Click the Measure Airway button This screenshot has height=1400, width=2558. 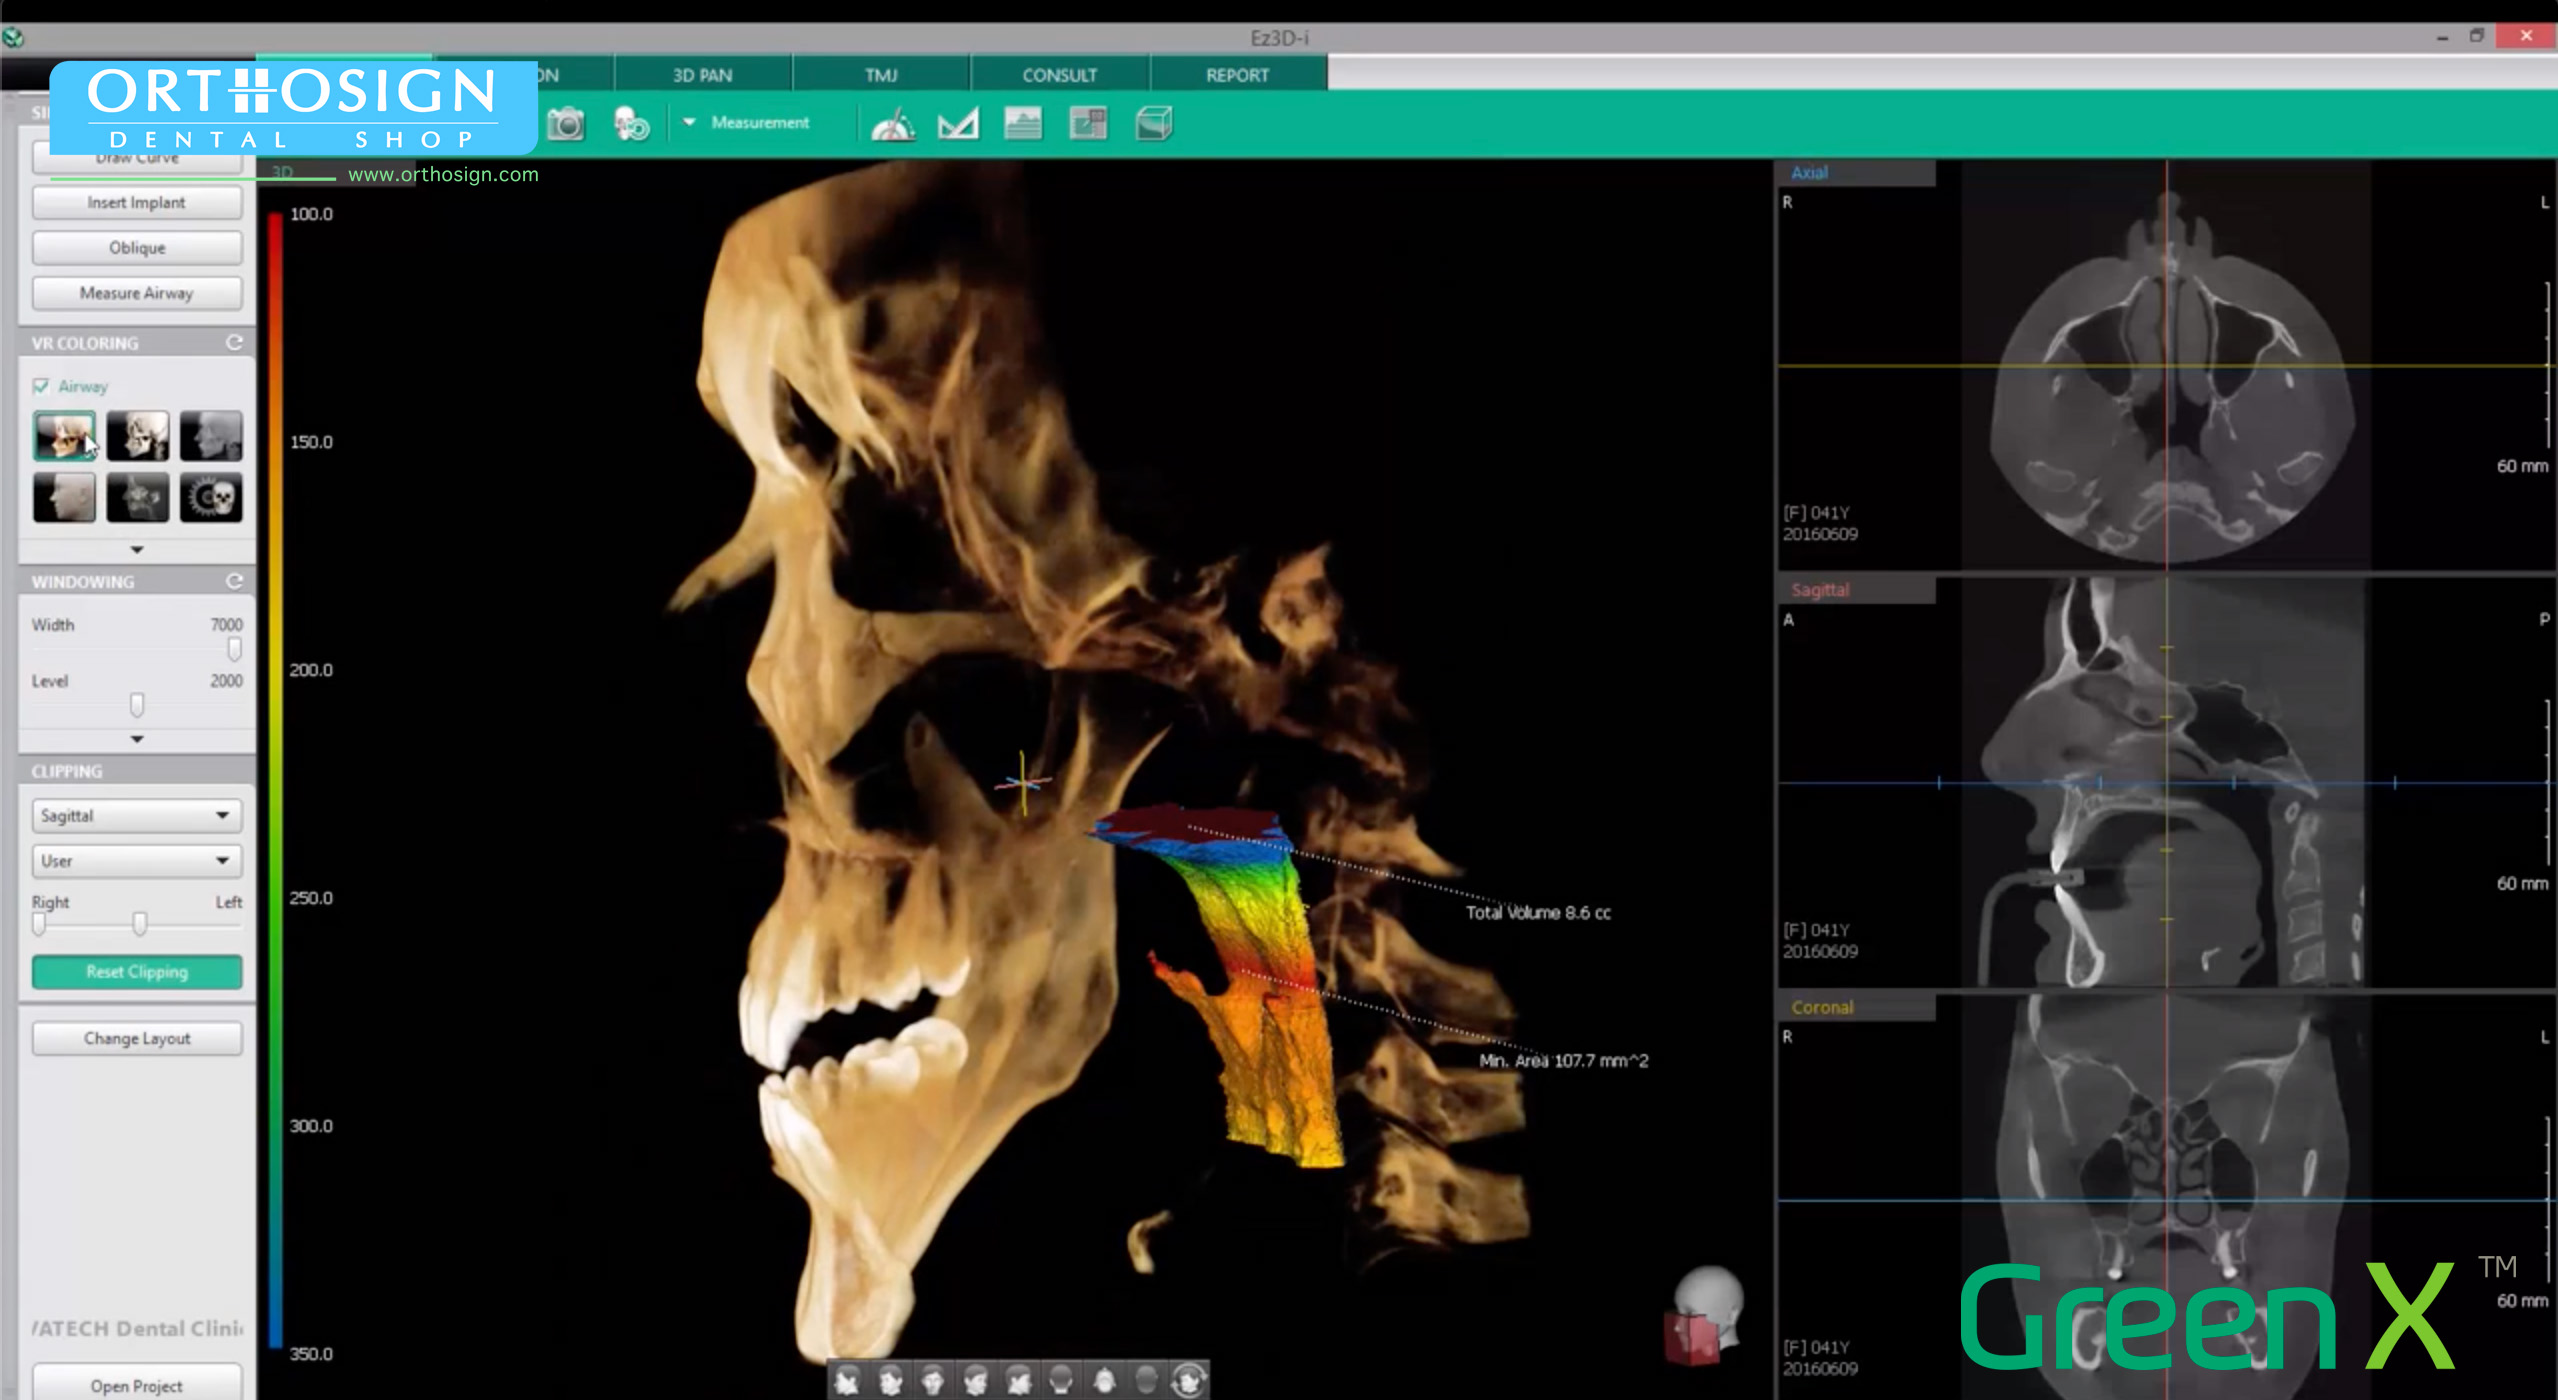(x=137, y=293)
